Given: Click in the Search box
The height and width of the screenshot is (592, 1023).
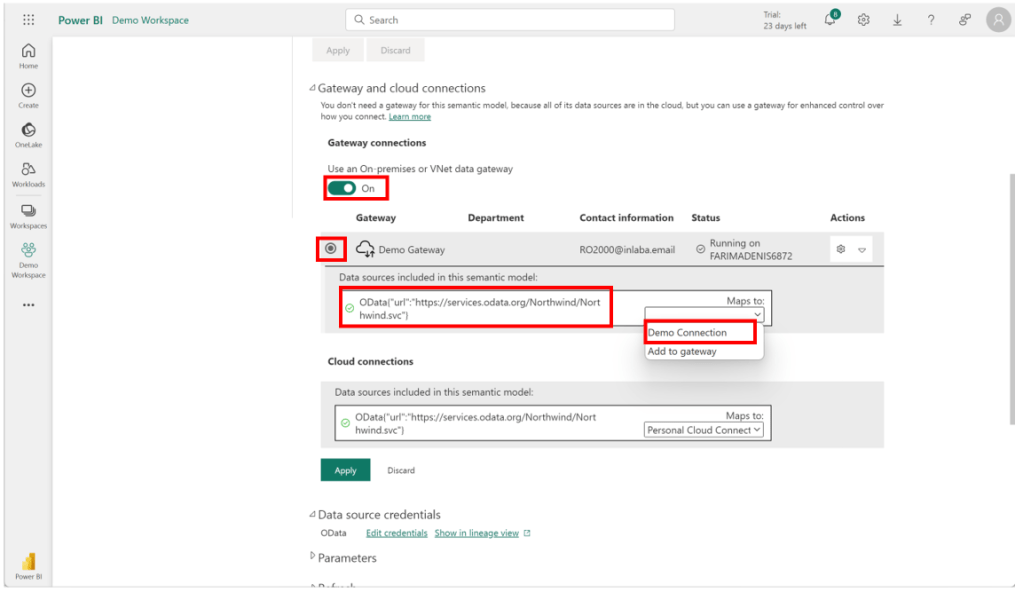Looking at the screenshot, I should coord(510,20).
